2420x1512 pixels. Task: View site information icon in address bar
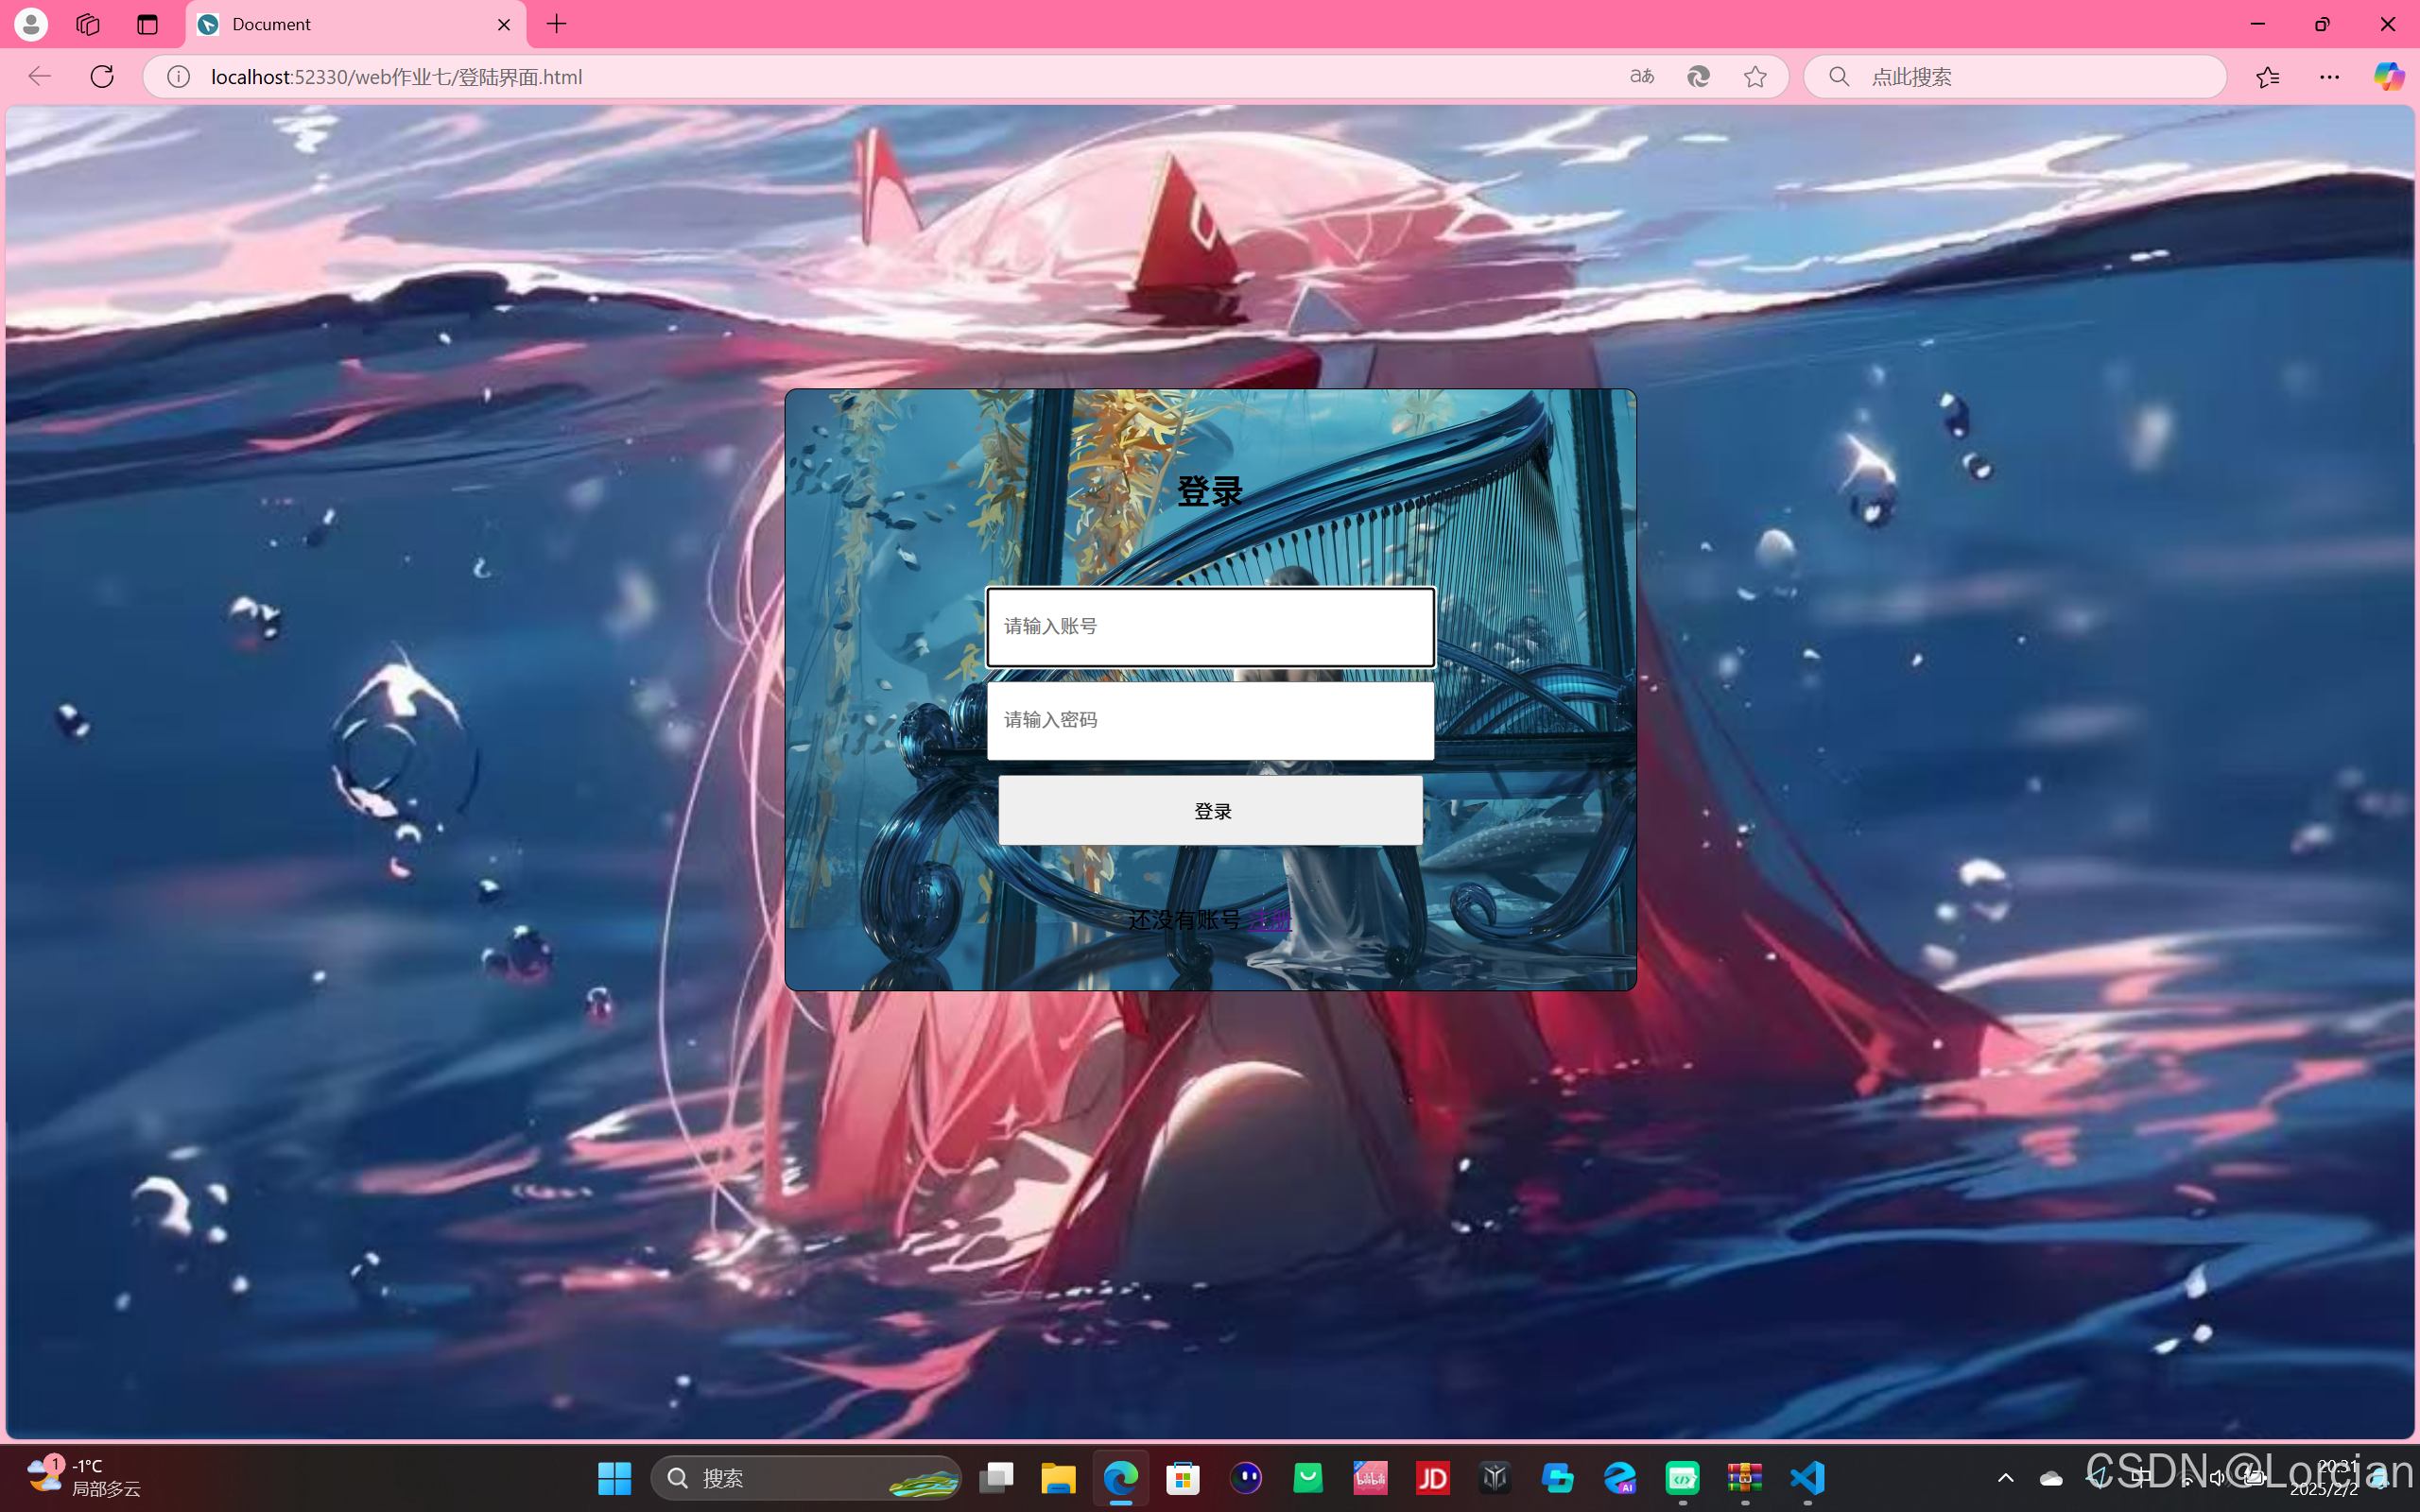coord(178,77)
